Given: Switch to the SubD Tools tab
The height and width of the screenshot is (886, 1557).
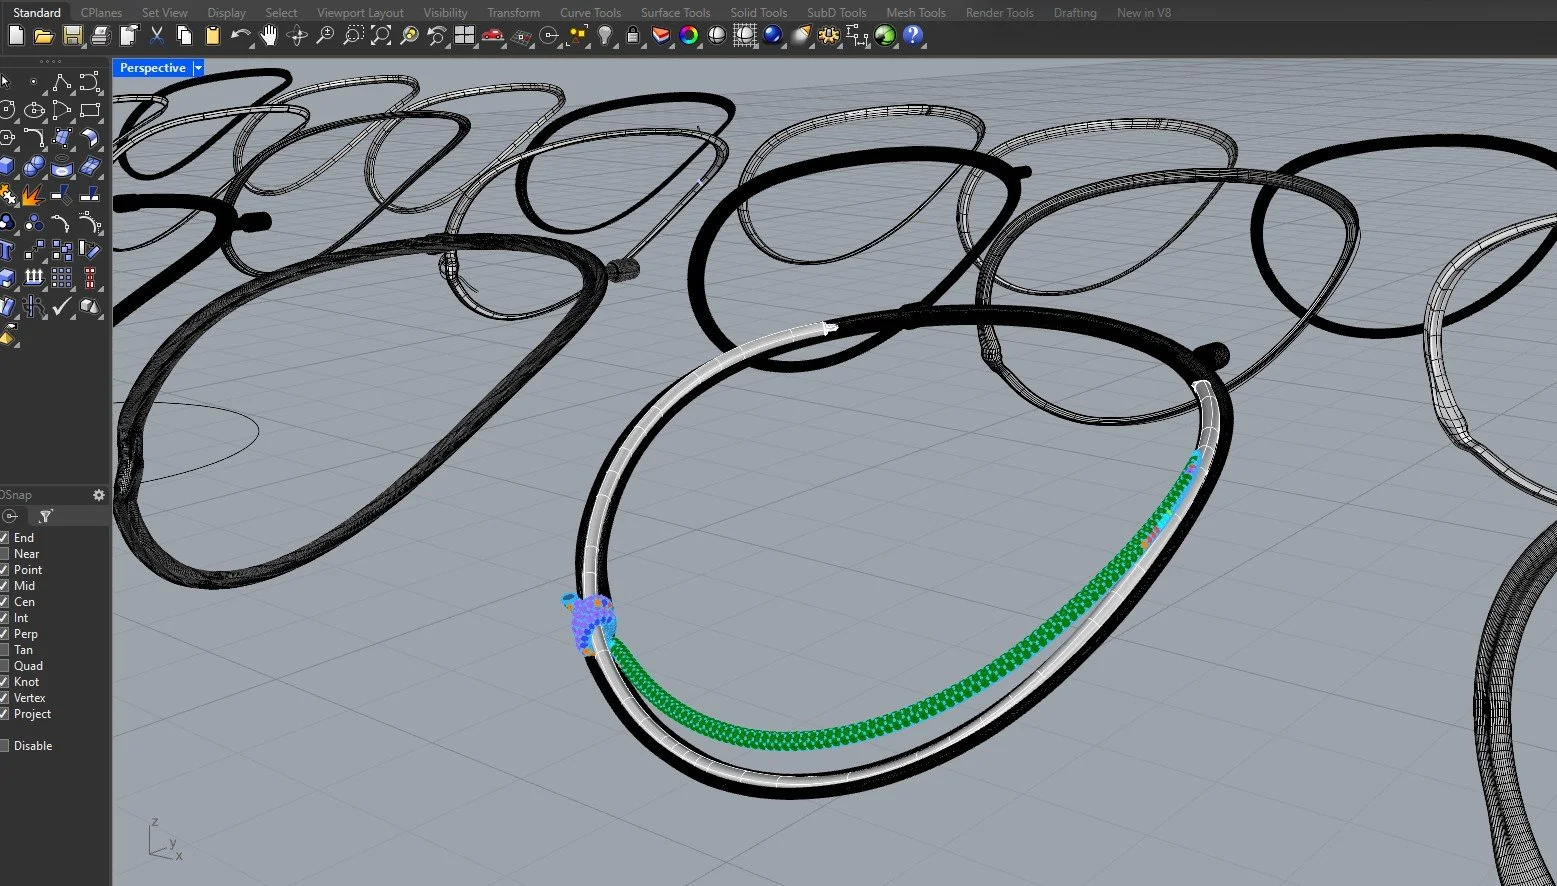Looking at the screenshot, I should (836, 12).
